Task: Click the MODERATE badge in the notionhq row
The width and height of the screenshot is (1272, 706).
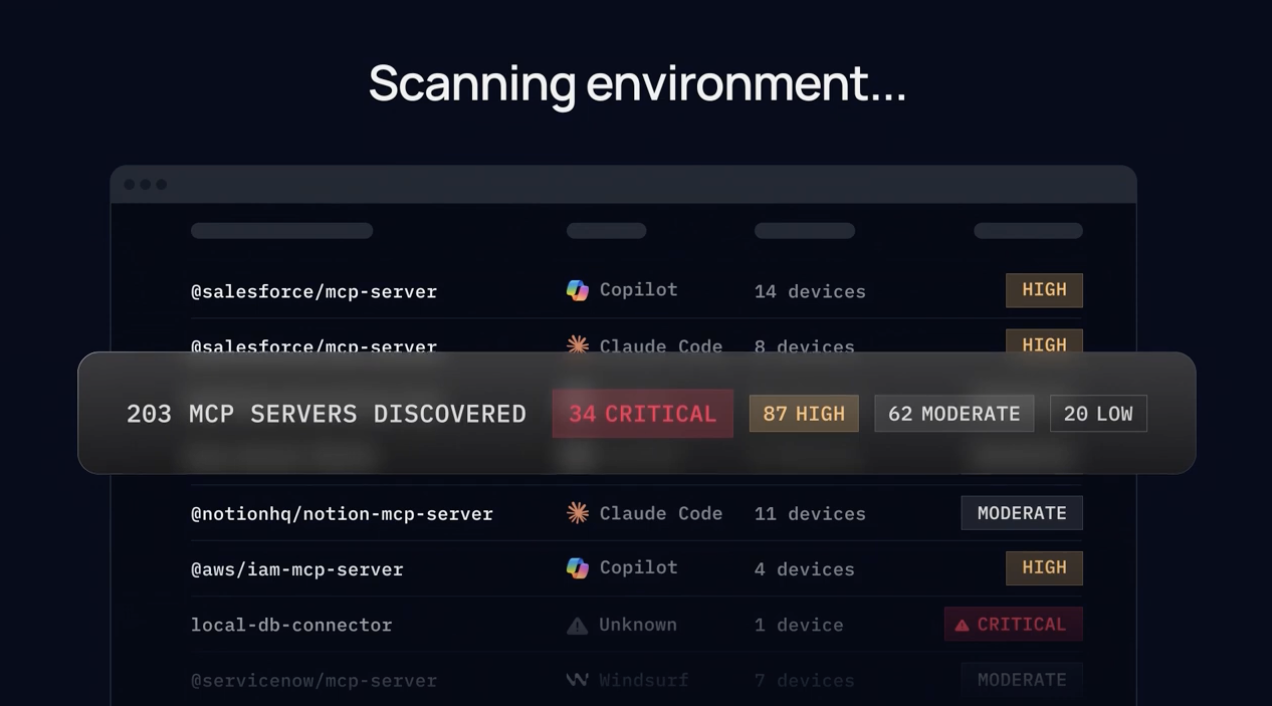Action: pyautogui.click(x=1022, y=513)
